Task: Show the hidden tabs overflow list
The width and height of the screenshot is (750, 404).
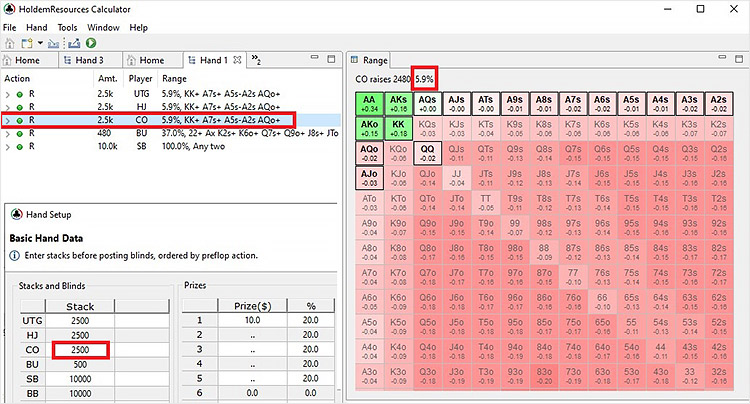Action: (x=256, y=60)
